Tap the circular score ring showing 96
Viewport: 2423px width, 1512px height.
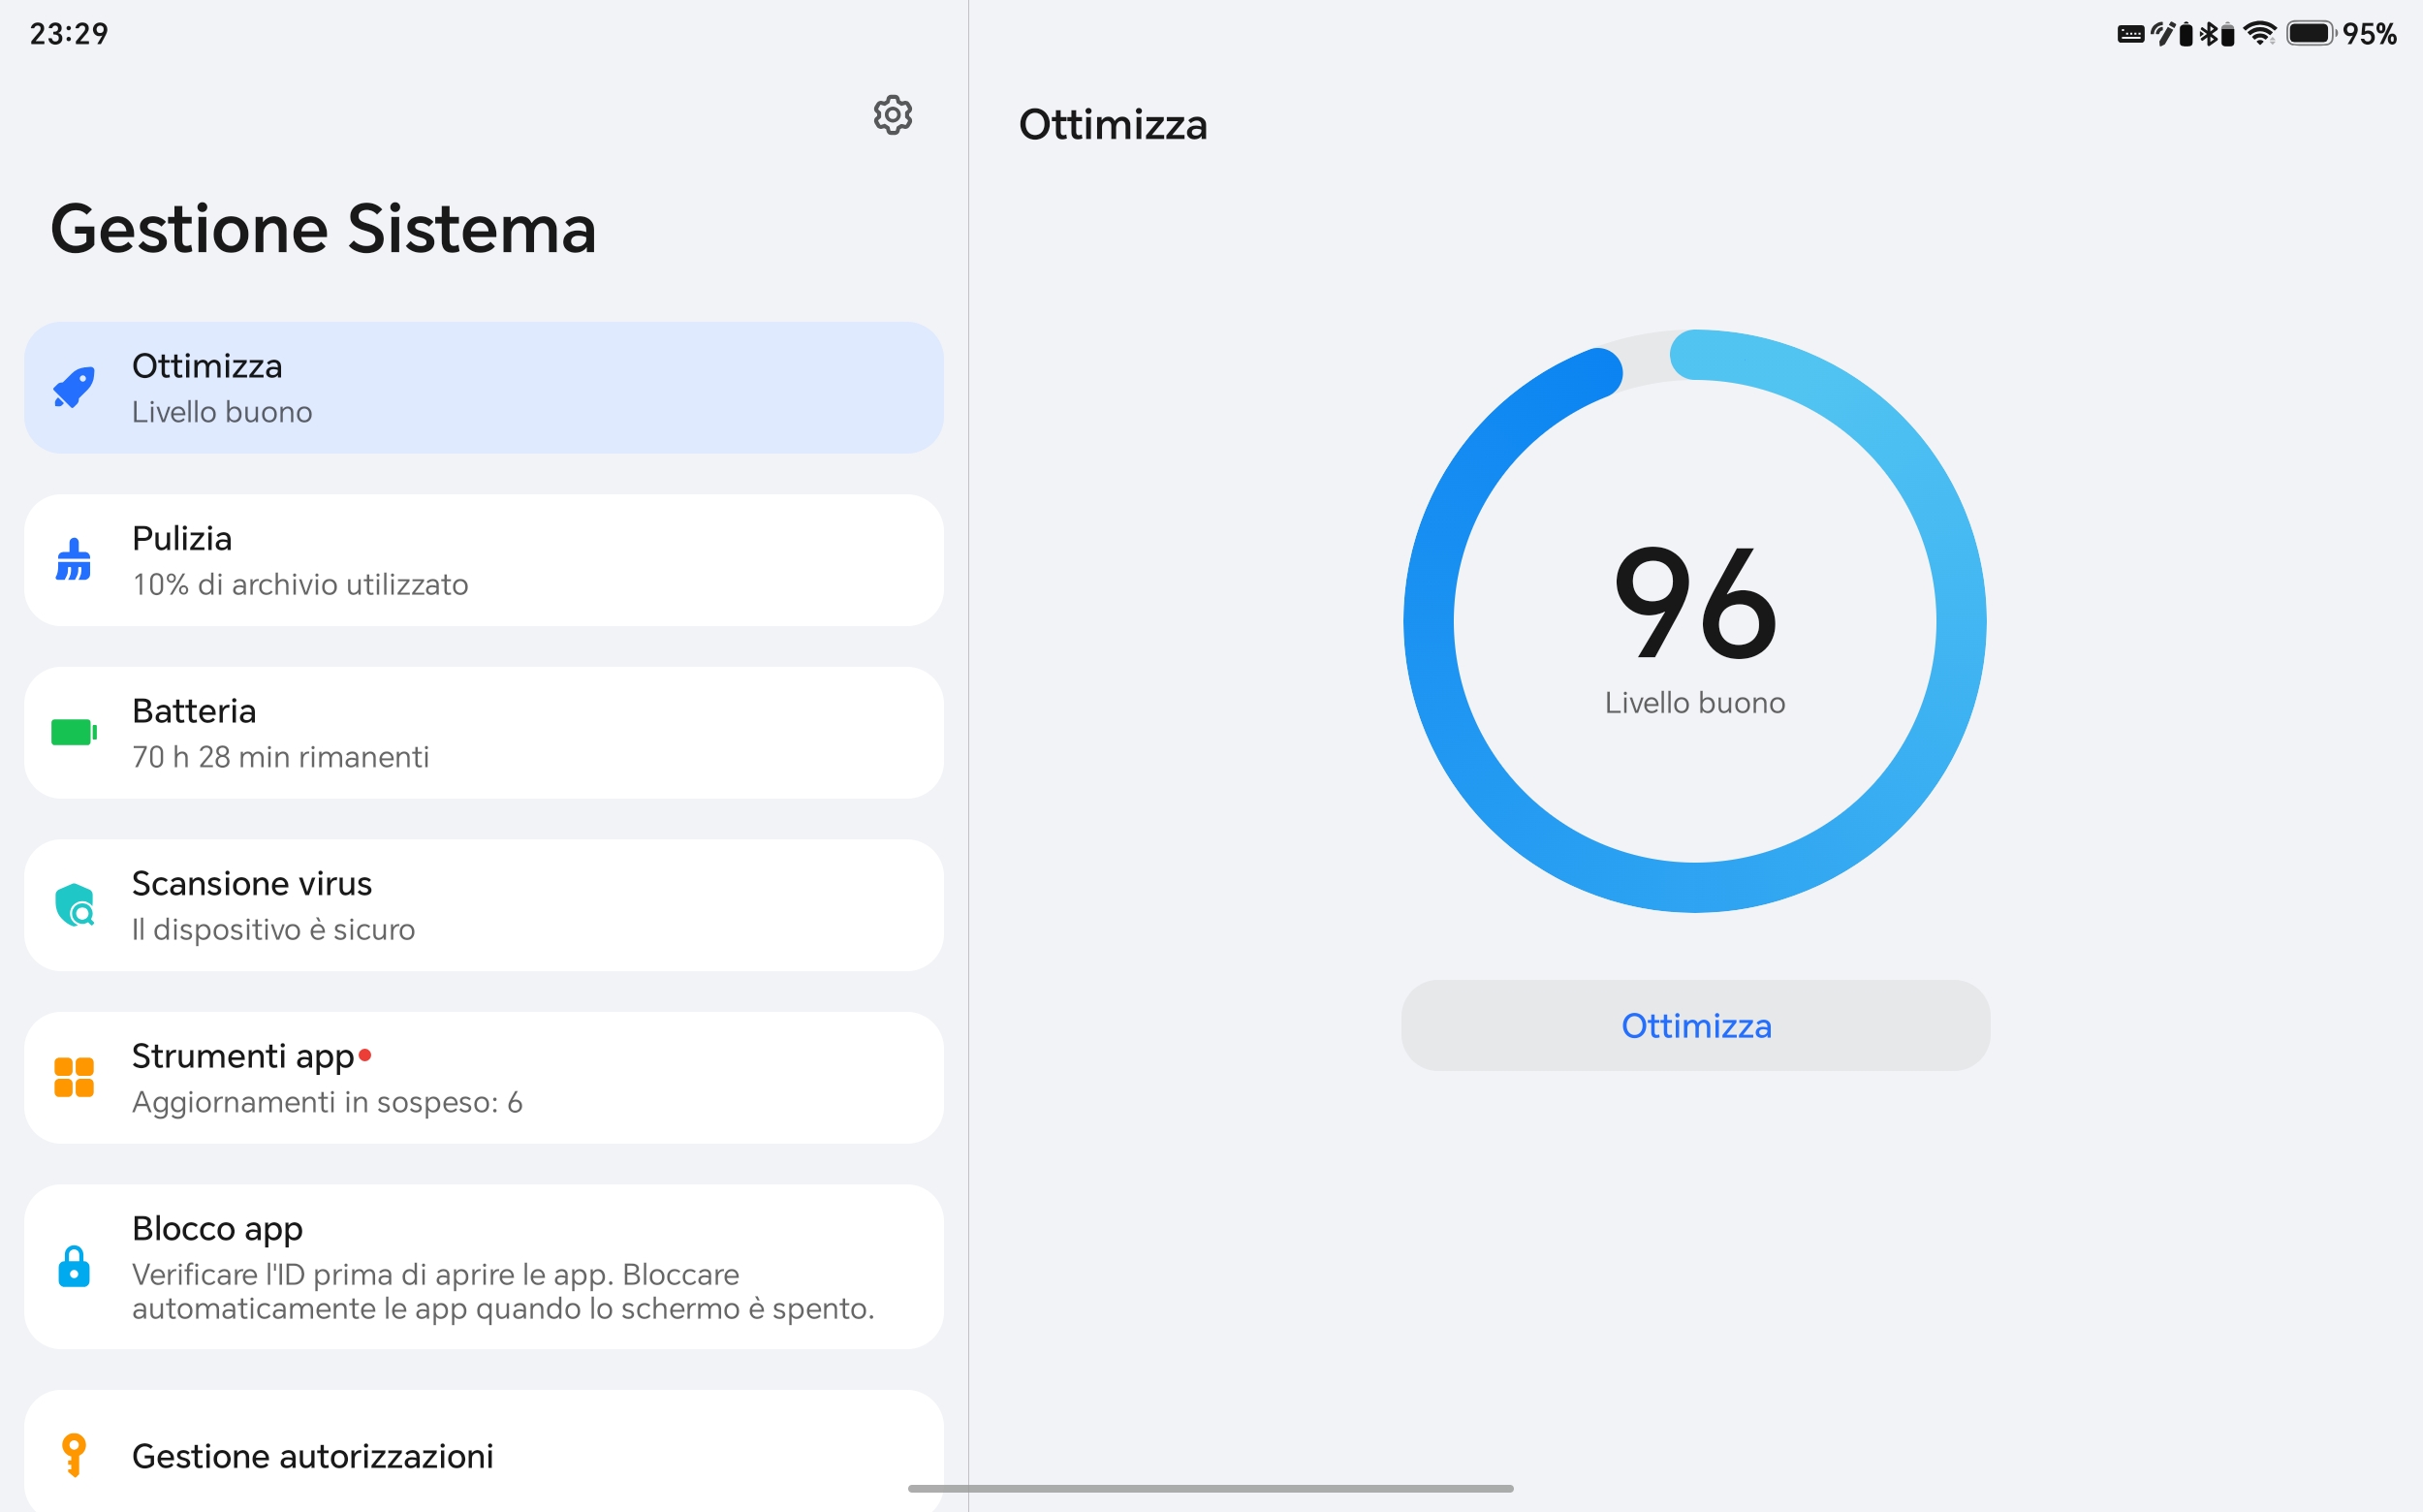tap(1695, 621)
